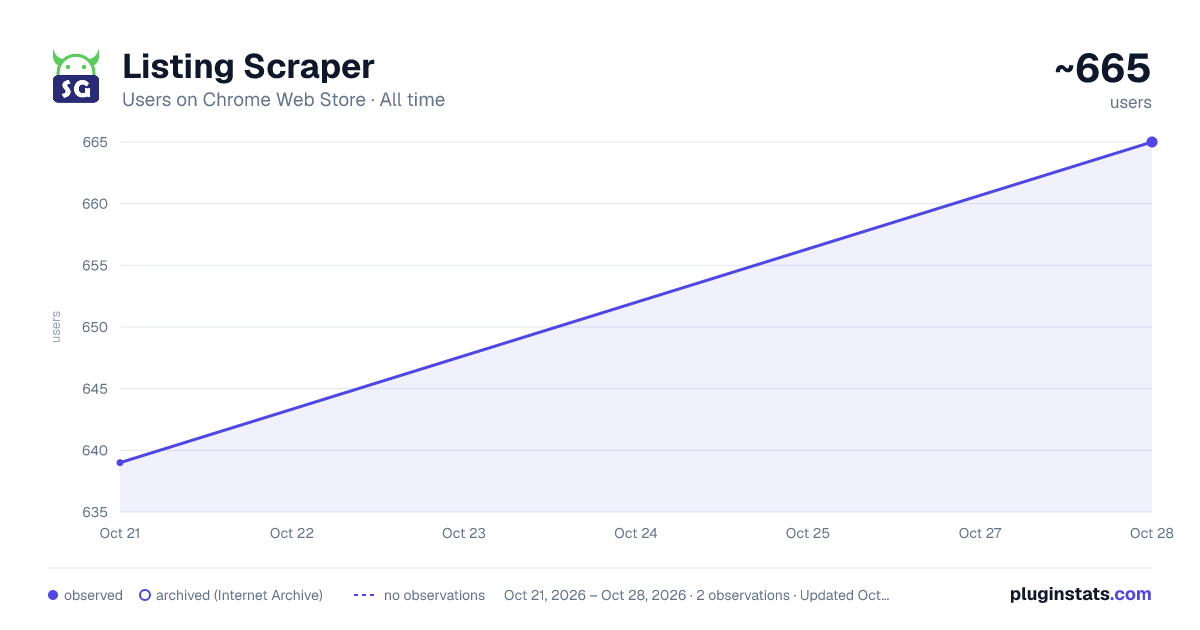Image resolution: width=1200 pixels, height=630 pixels.
Task: Click the y-axis label 665
Action: [94, 142]
